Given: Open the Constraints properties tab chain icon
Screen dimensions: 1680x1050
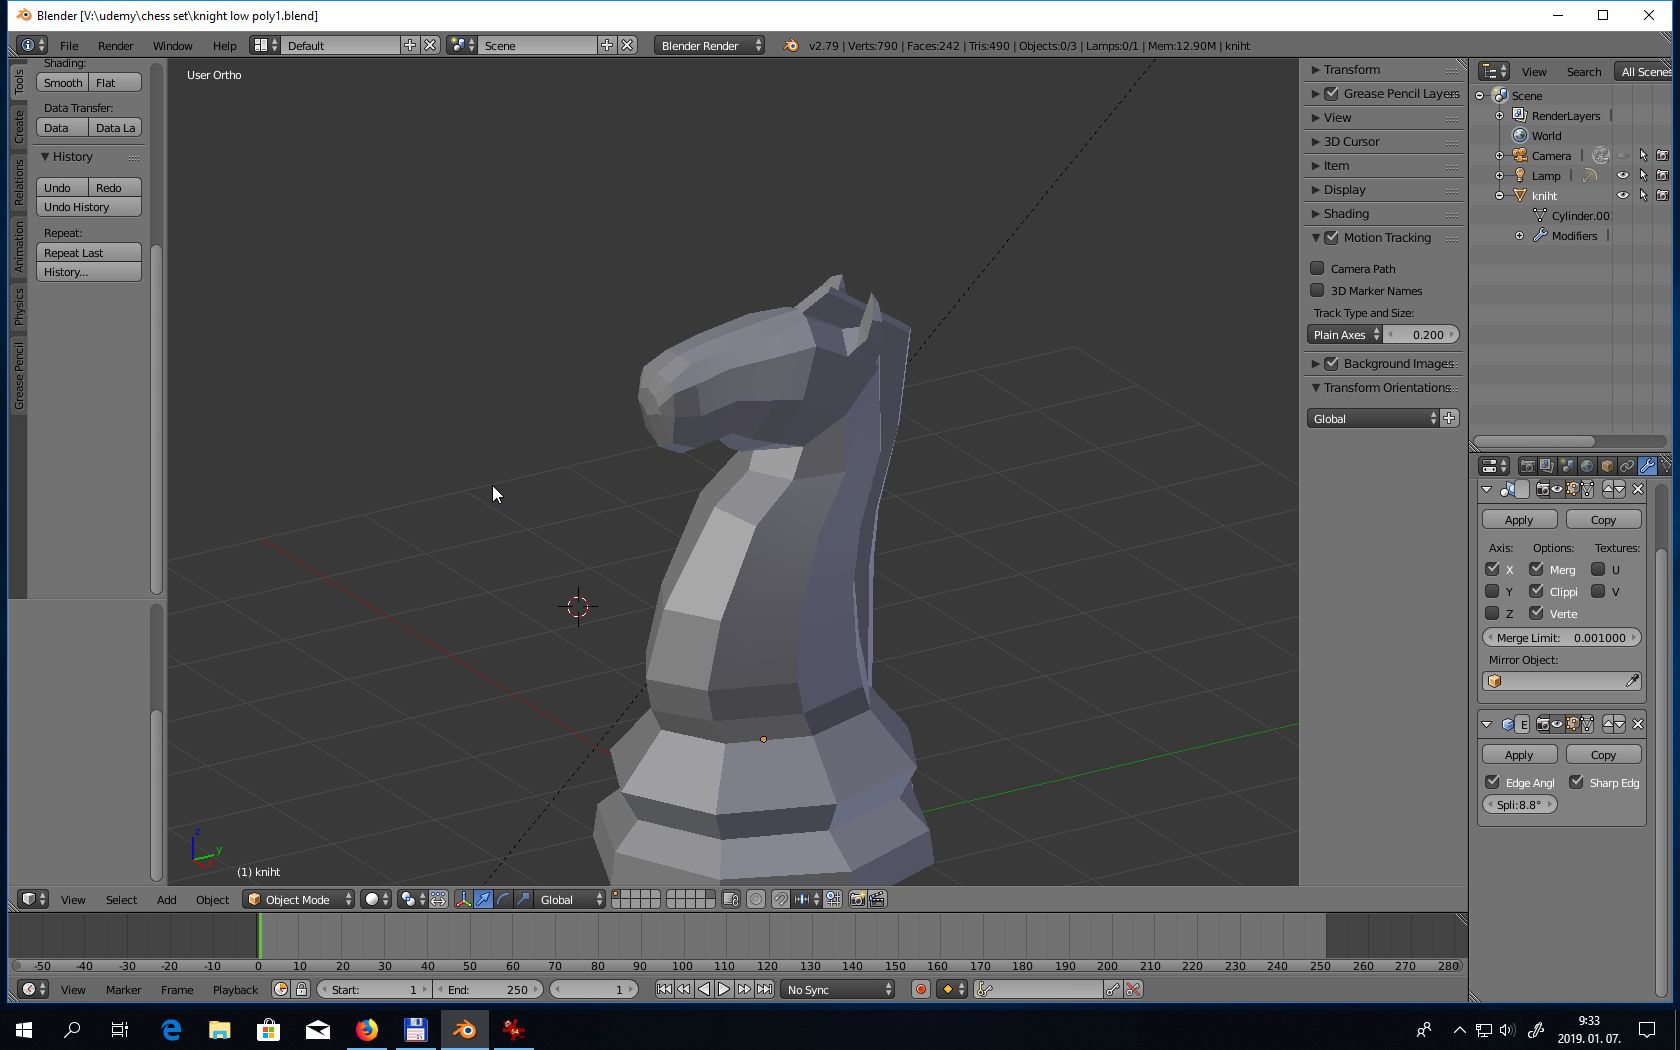Looking at the screenshot, I should pyautogui.click(x=1627, y=466).
